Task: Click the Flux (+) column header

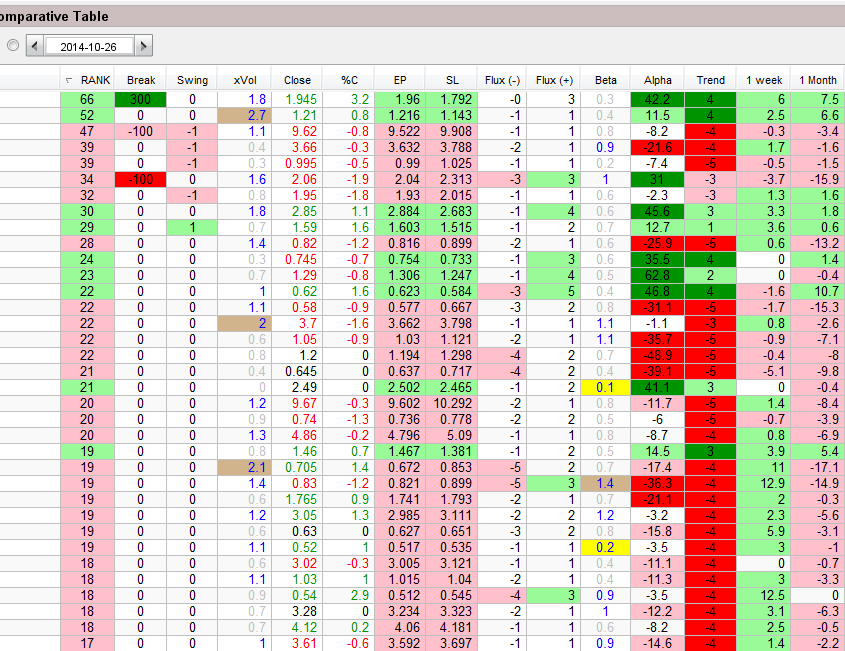Action: (554, 80)
